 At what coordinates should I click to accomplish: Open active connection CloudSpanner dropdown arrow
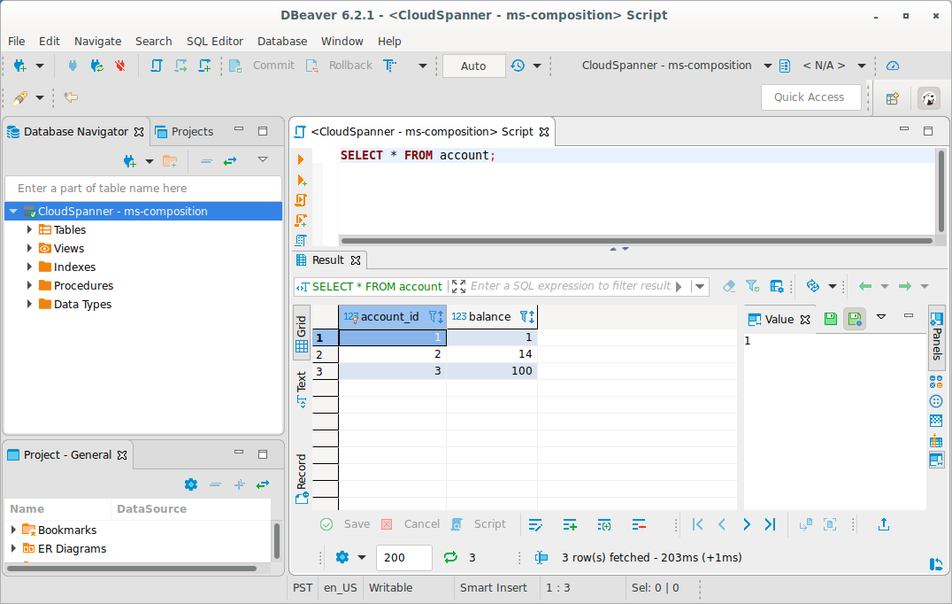click(x=767, y=66)
